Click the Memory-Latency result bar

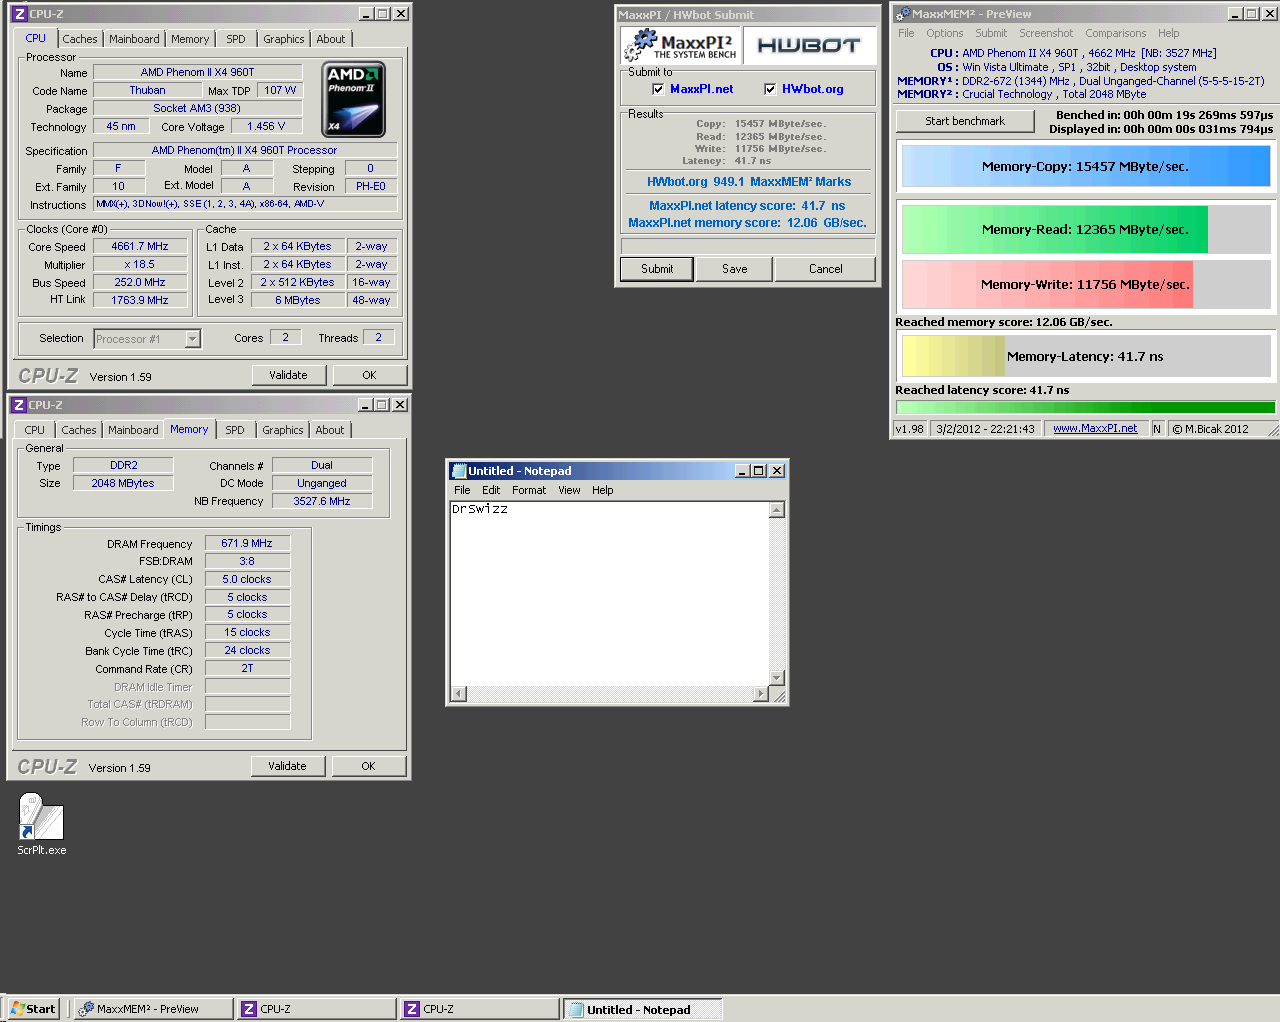coord(1086,356)
